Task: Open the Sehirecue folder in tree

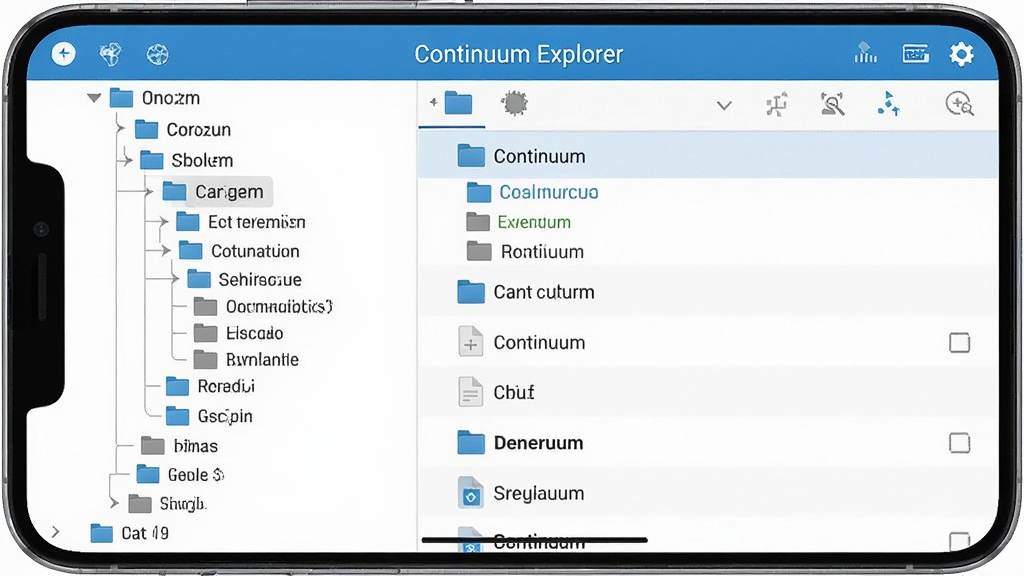Action: tap(245, 280)
